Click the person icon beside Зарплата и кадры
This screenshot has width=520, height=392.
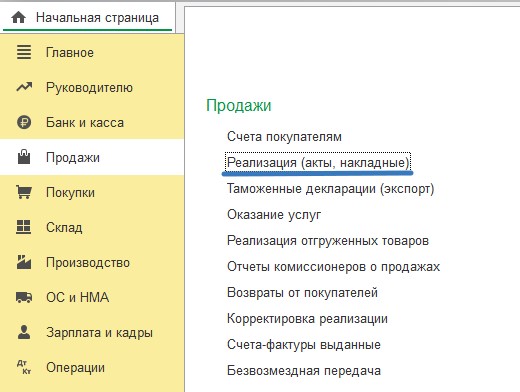(24, 332)
